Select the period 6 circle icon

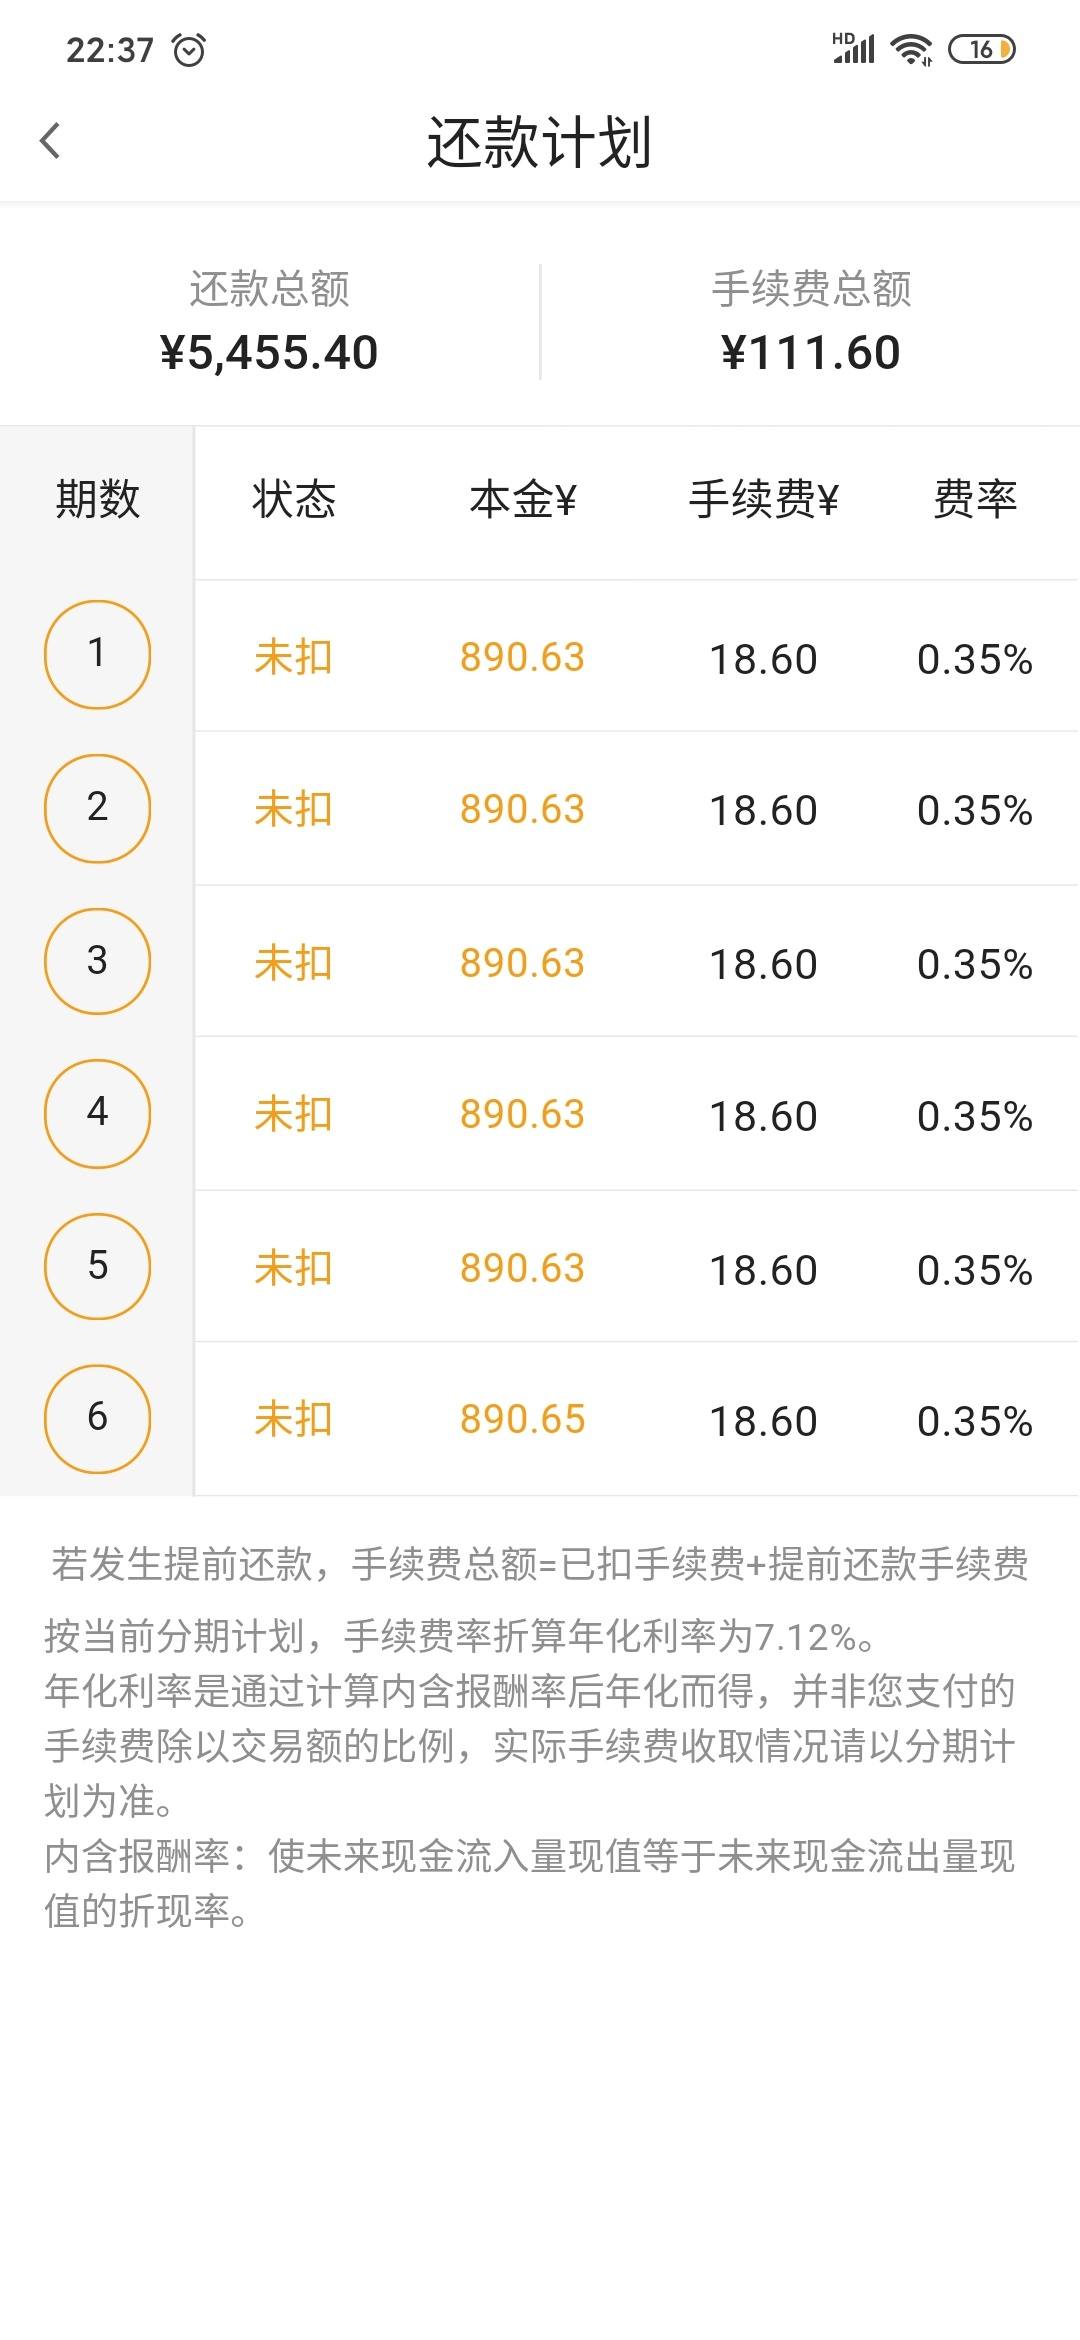pyautogui.click(x=97, y=1418)
